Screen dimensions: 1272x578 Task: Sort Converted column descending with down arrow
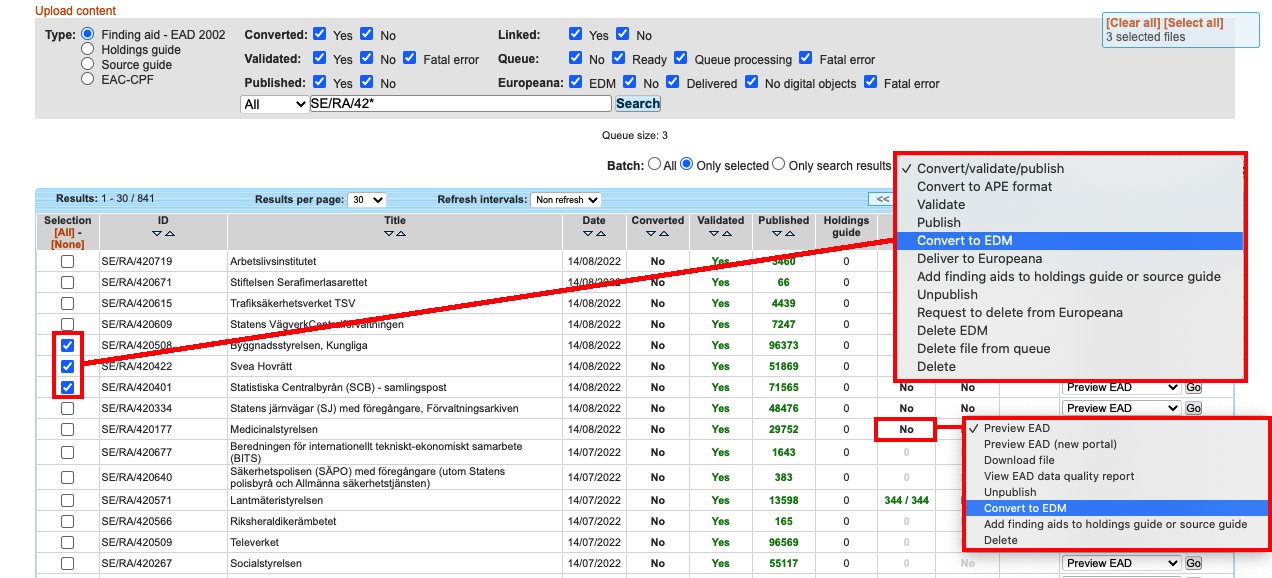coord(652,233)
